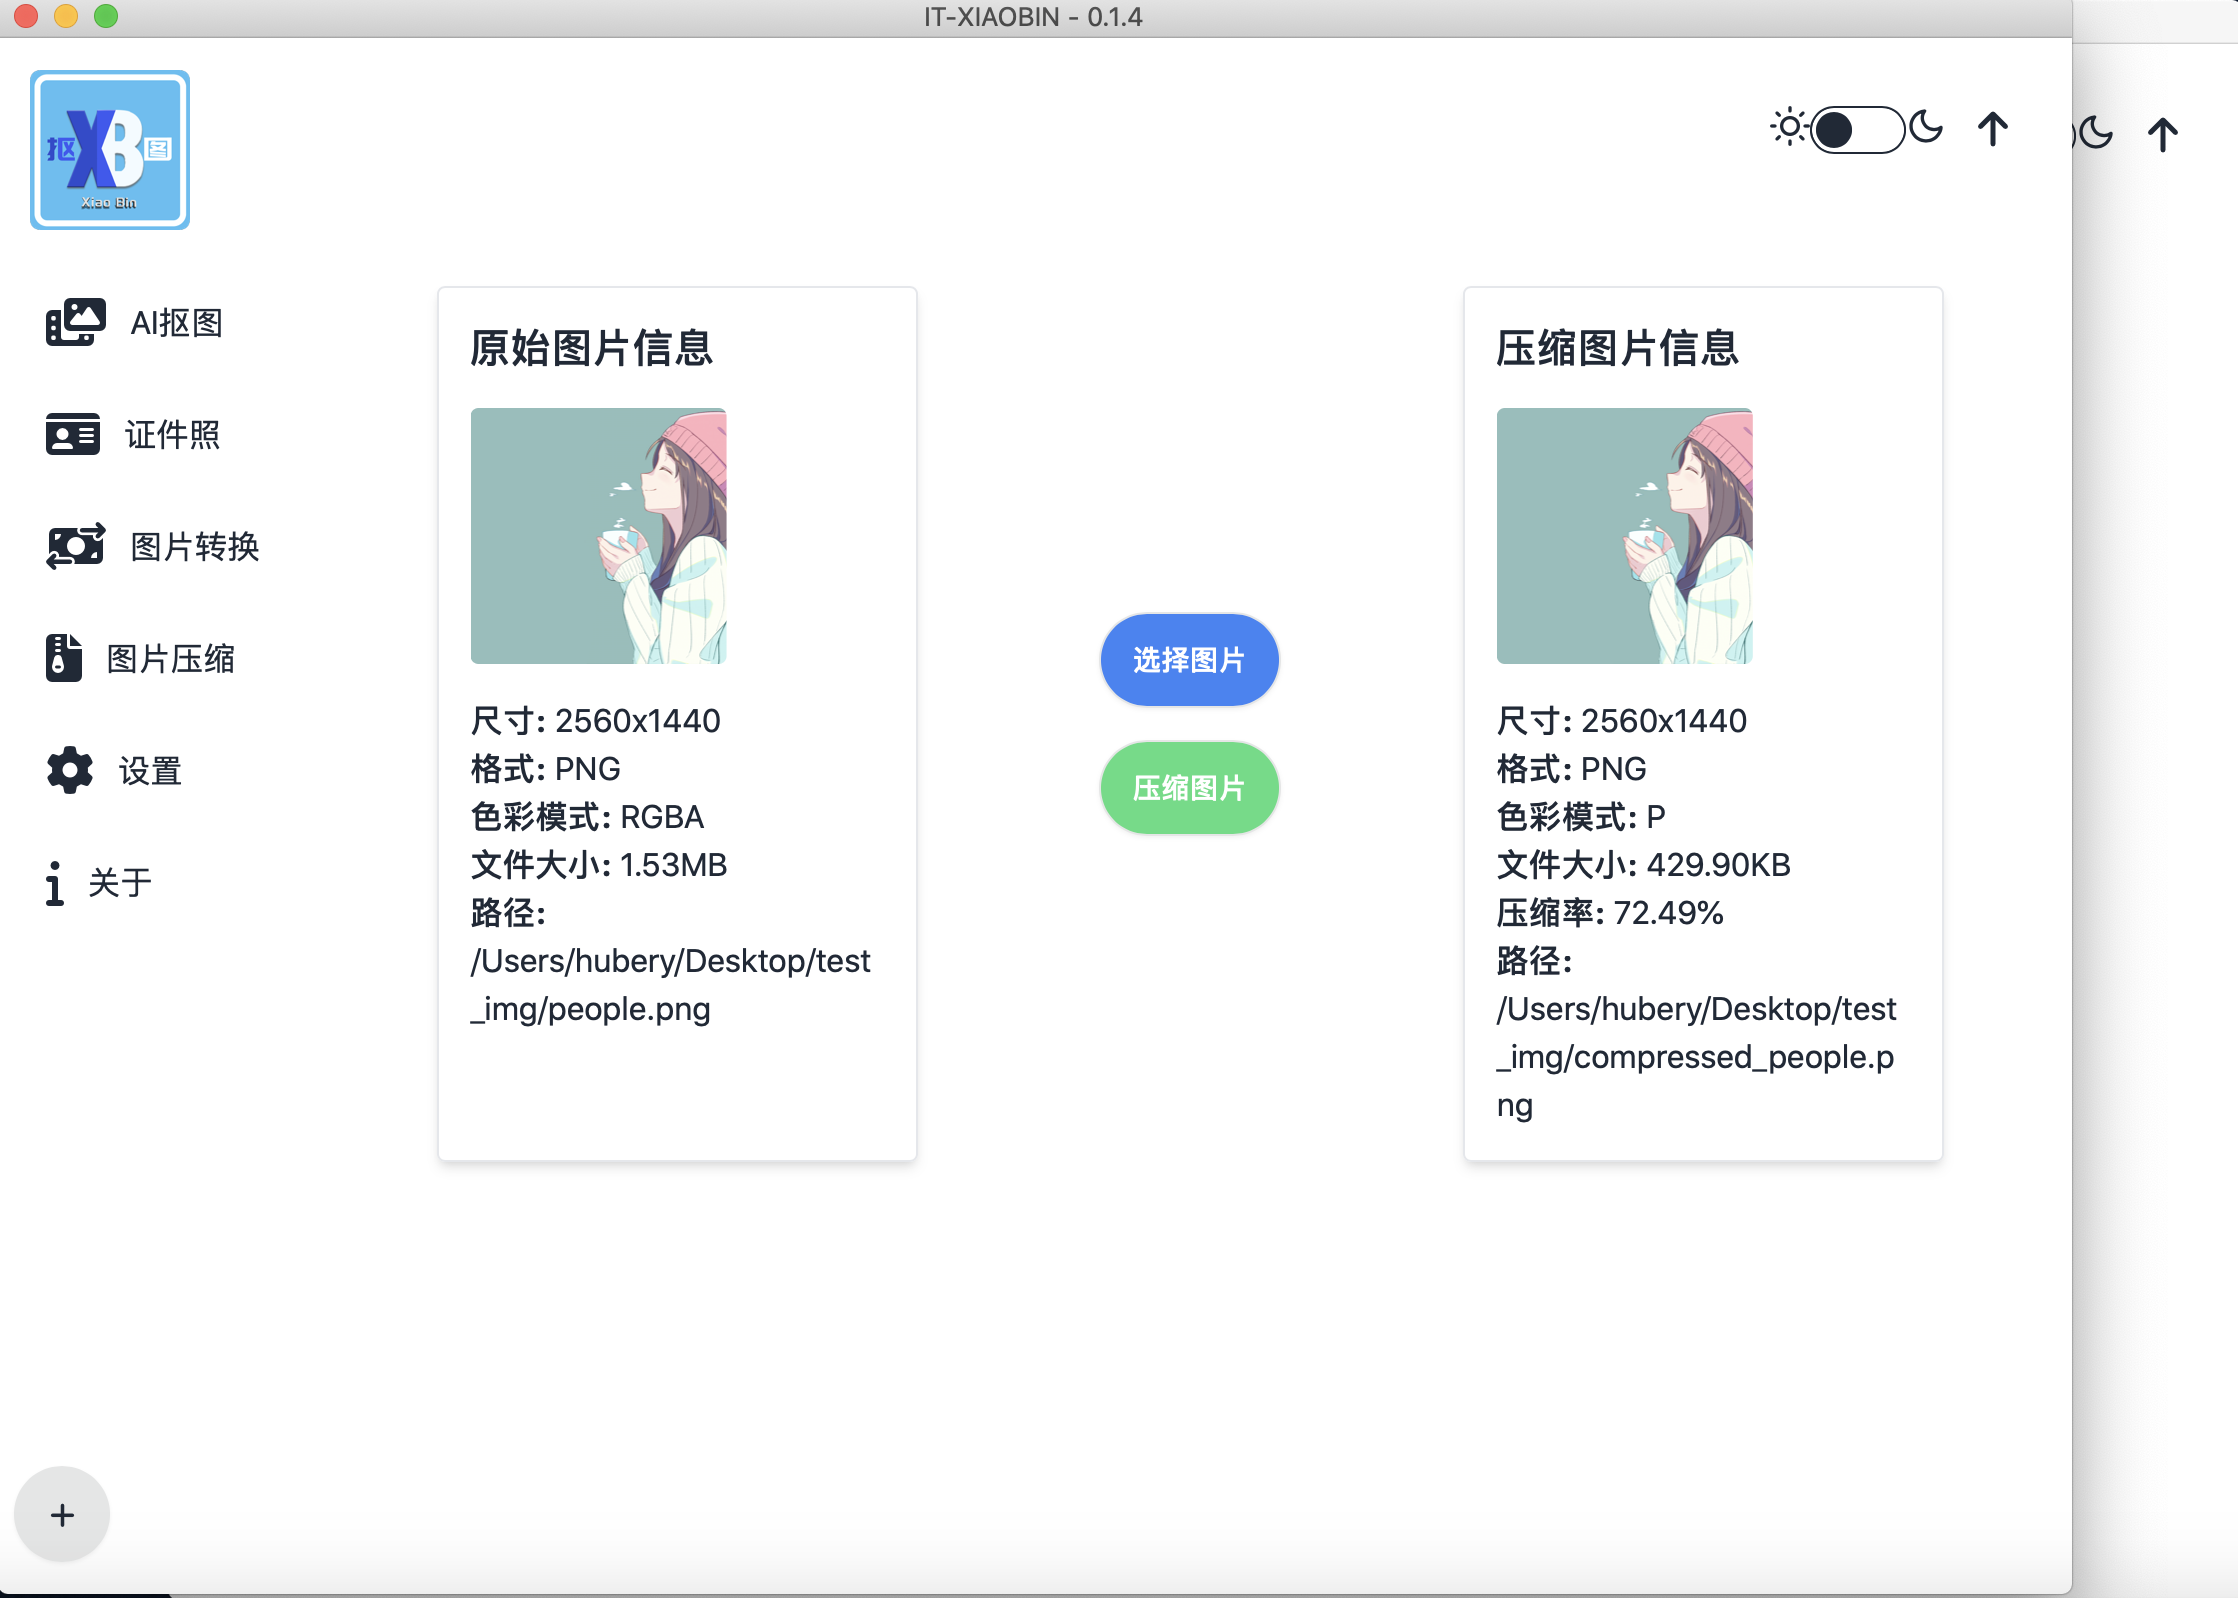The height and width of the screenshot is (1598, 2238).
Task: Click the XB app logo
Action: click(110, 150)
